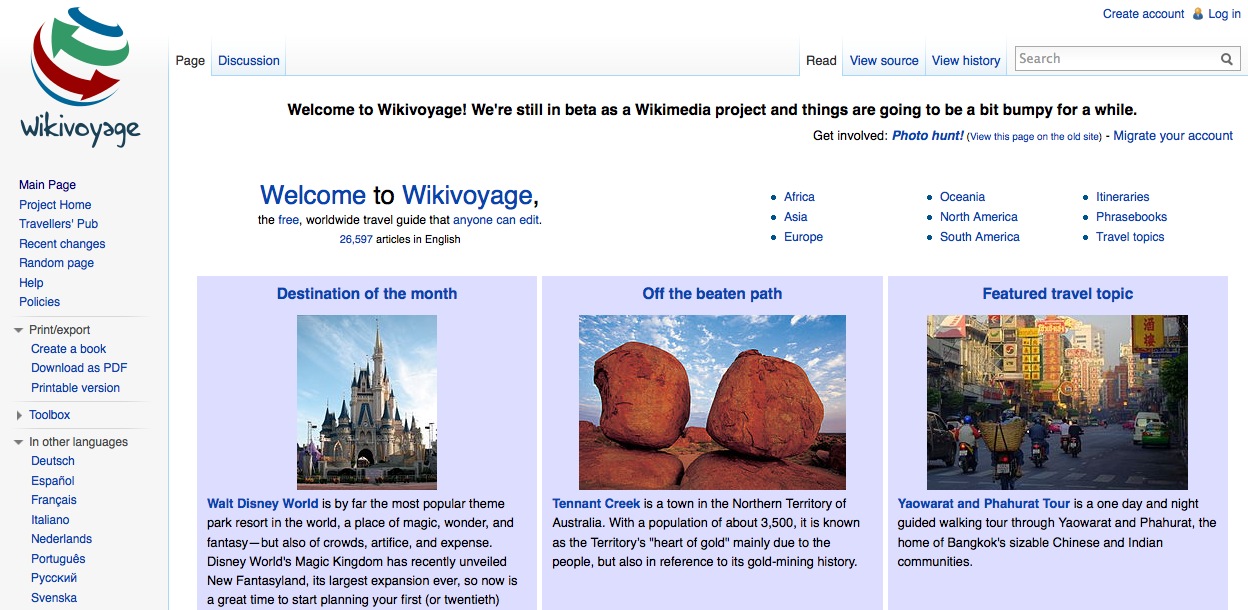Switch language to Deutsch
The height and width of the screenshot is (610, 1248).
click(x=53, y=461)
